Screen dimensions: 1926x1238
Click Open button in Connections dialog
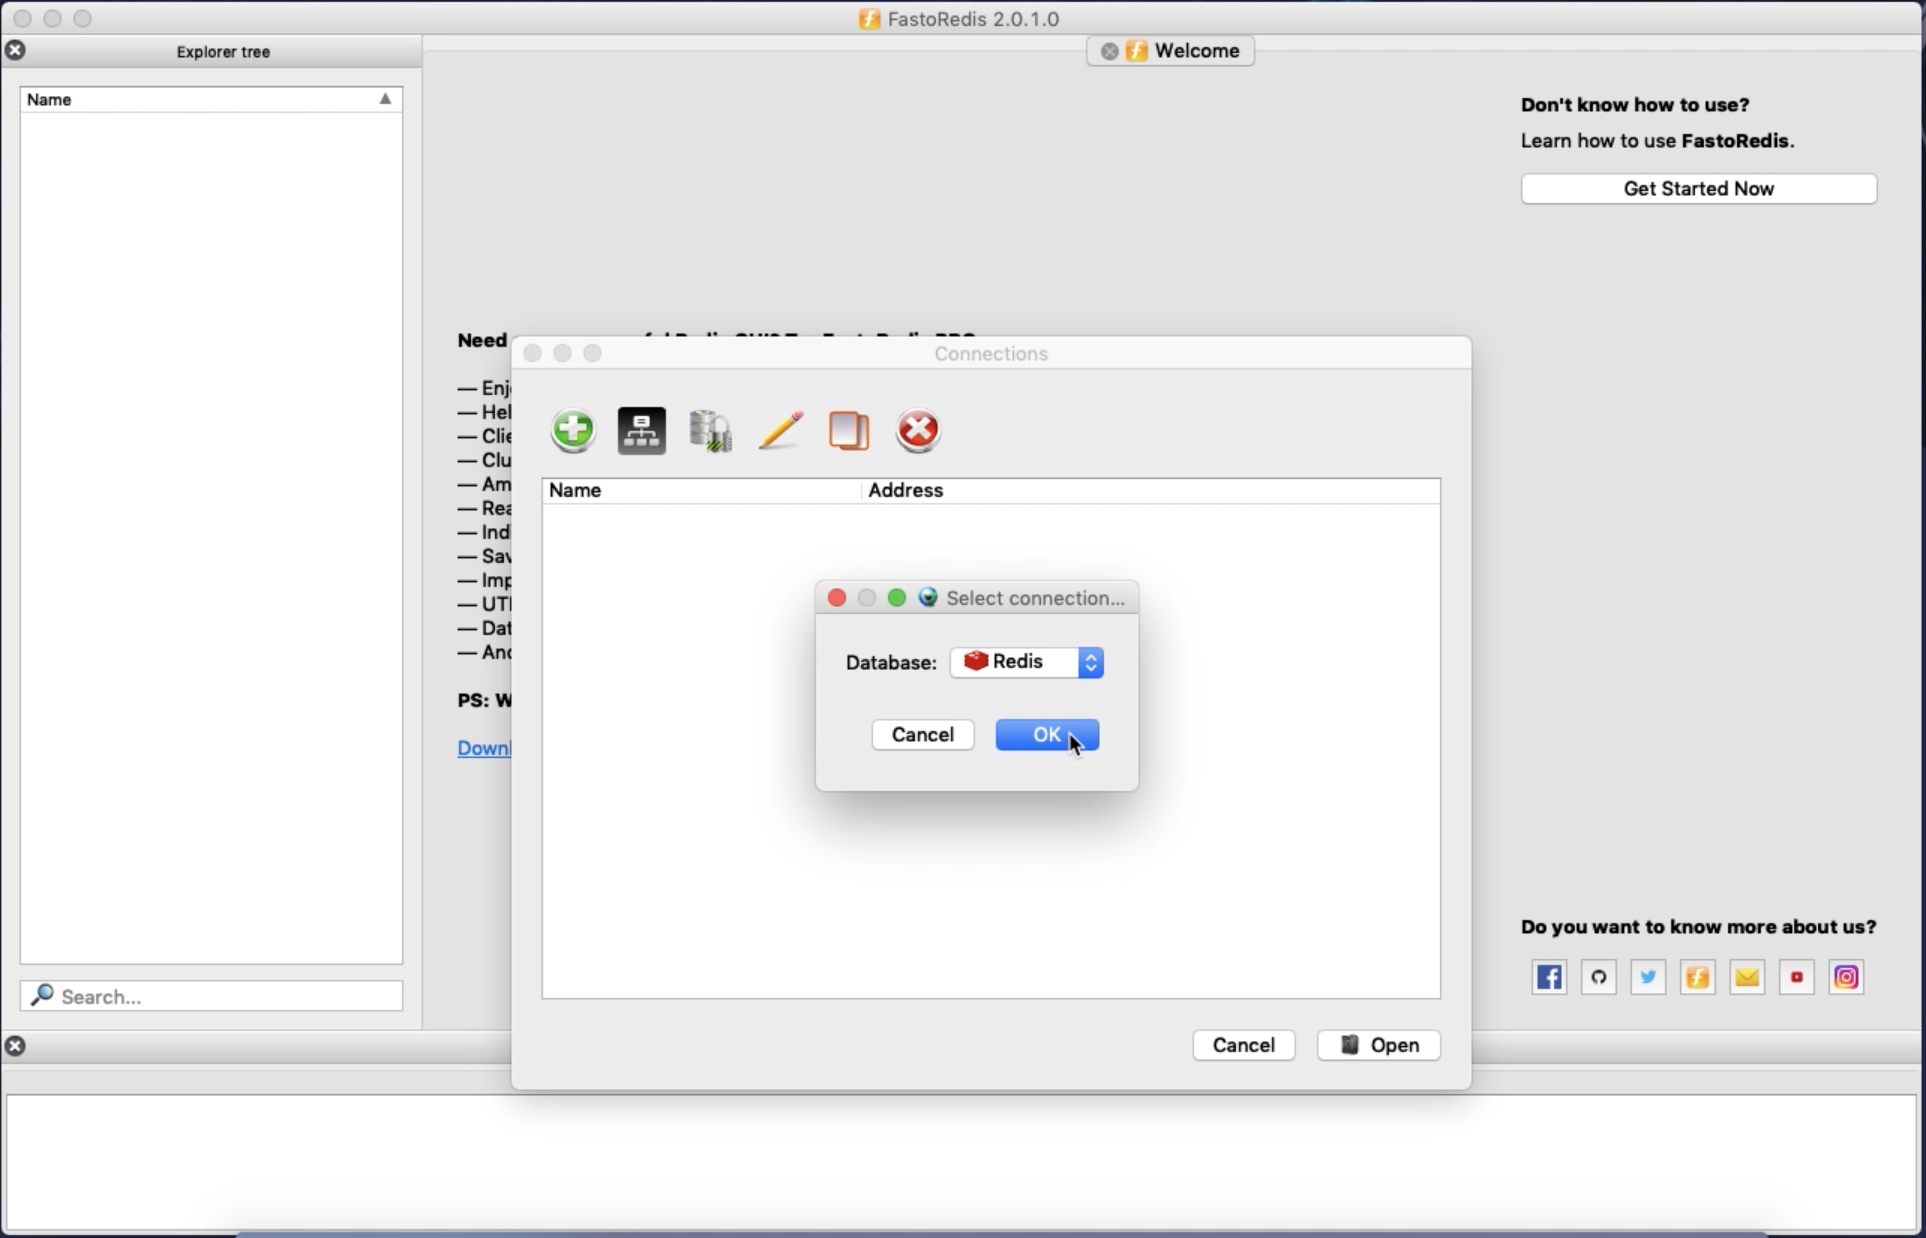point(1379,1045)
